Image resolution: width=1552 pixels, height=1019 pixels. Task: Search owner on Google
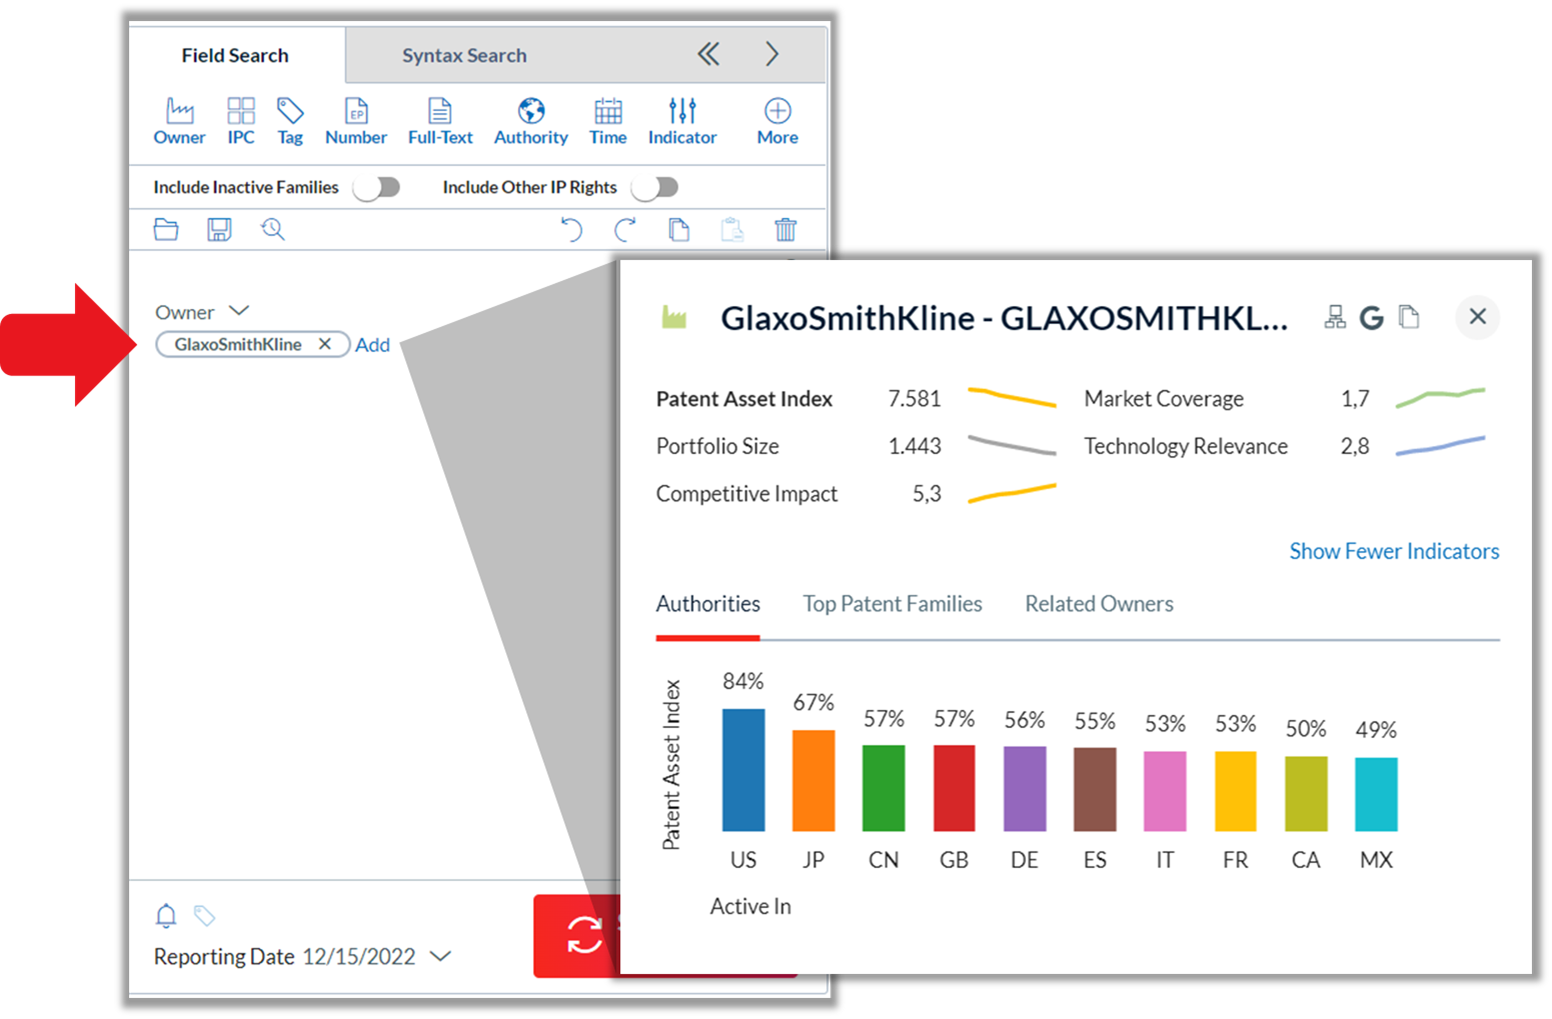tap(1372, 318)
